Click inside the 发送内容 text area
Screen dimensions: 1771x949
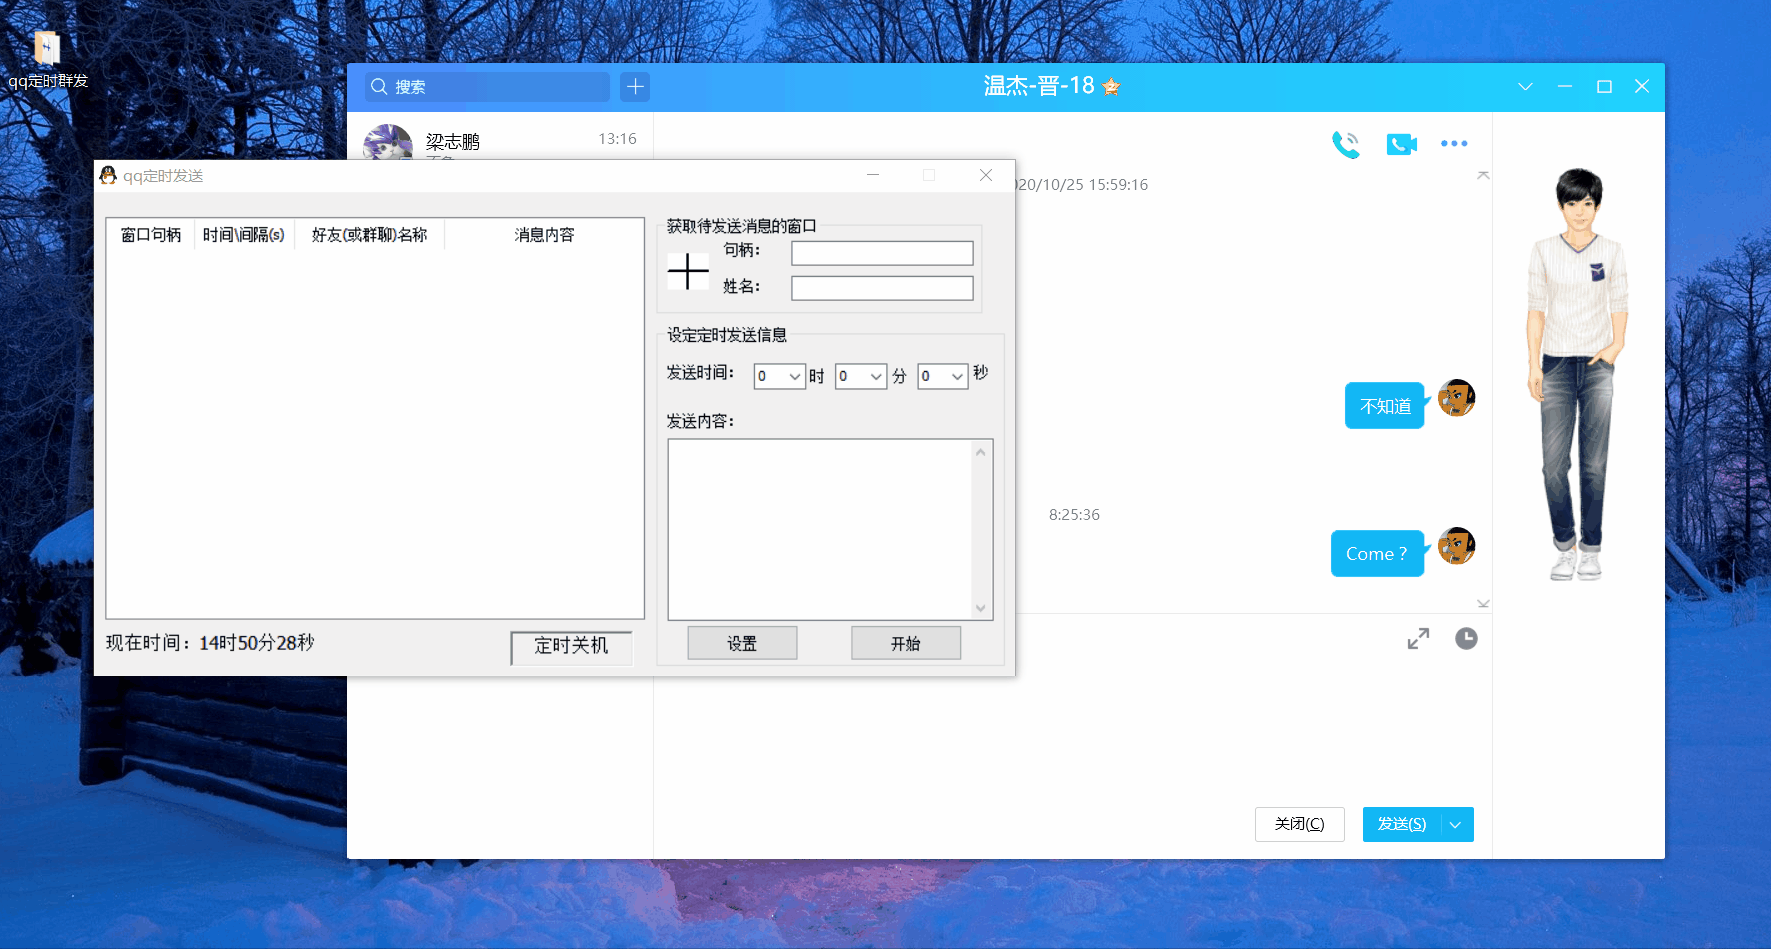click(820, 530)
